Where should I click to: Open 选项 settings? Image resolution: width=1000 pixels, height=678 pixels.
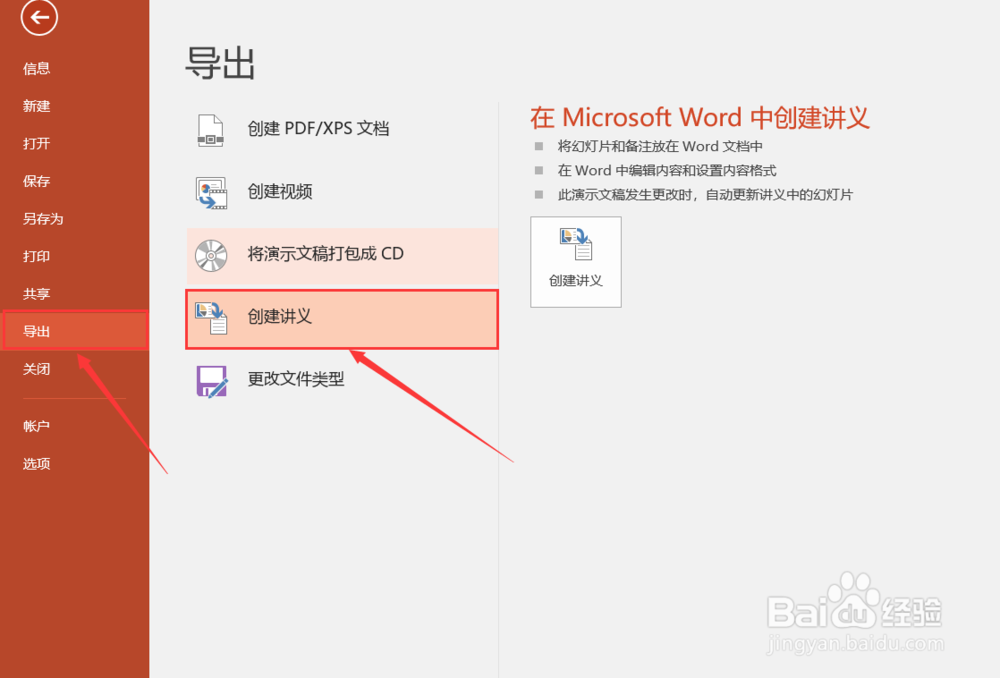click(x=36, y=464)
